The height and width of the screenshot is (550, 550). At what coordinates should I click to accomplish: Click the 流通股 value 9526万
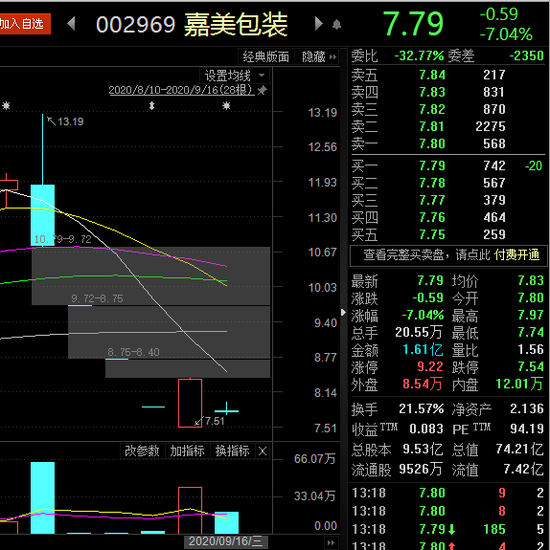pos(421,469)
